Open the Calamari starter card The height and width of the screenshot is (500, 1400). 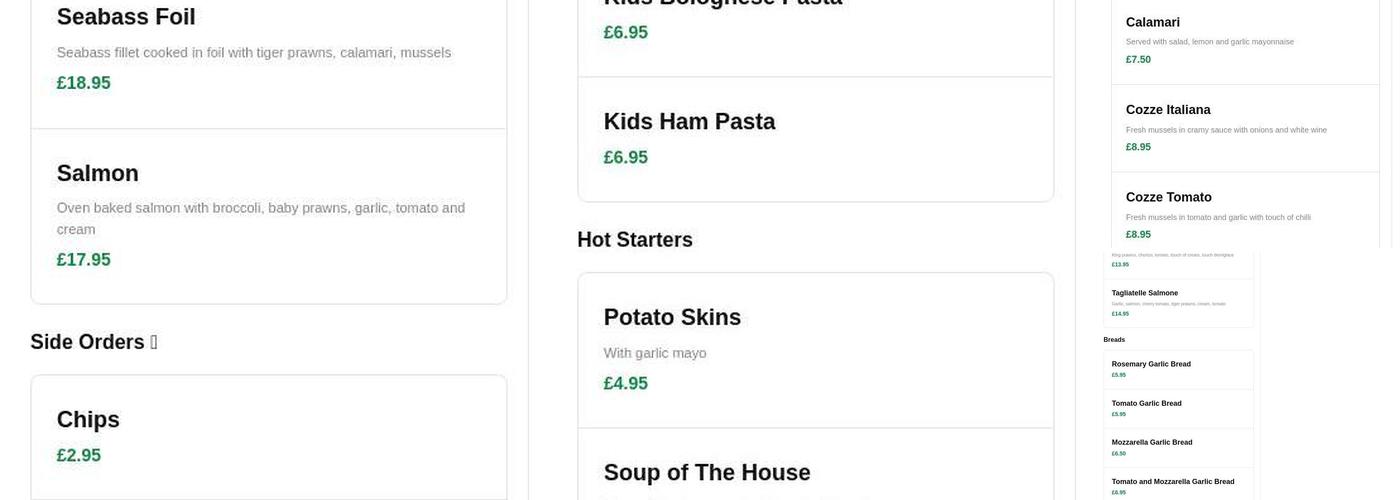[1152, 22]
